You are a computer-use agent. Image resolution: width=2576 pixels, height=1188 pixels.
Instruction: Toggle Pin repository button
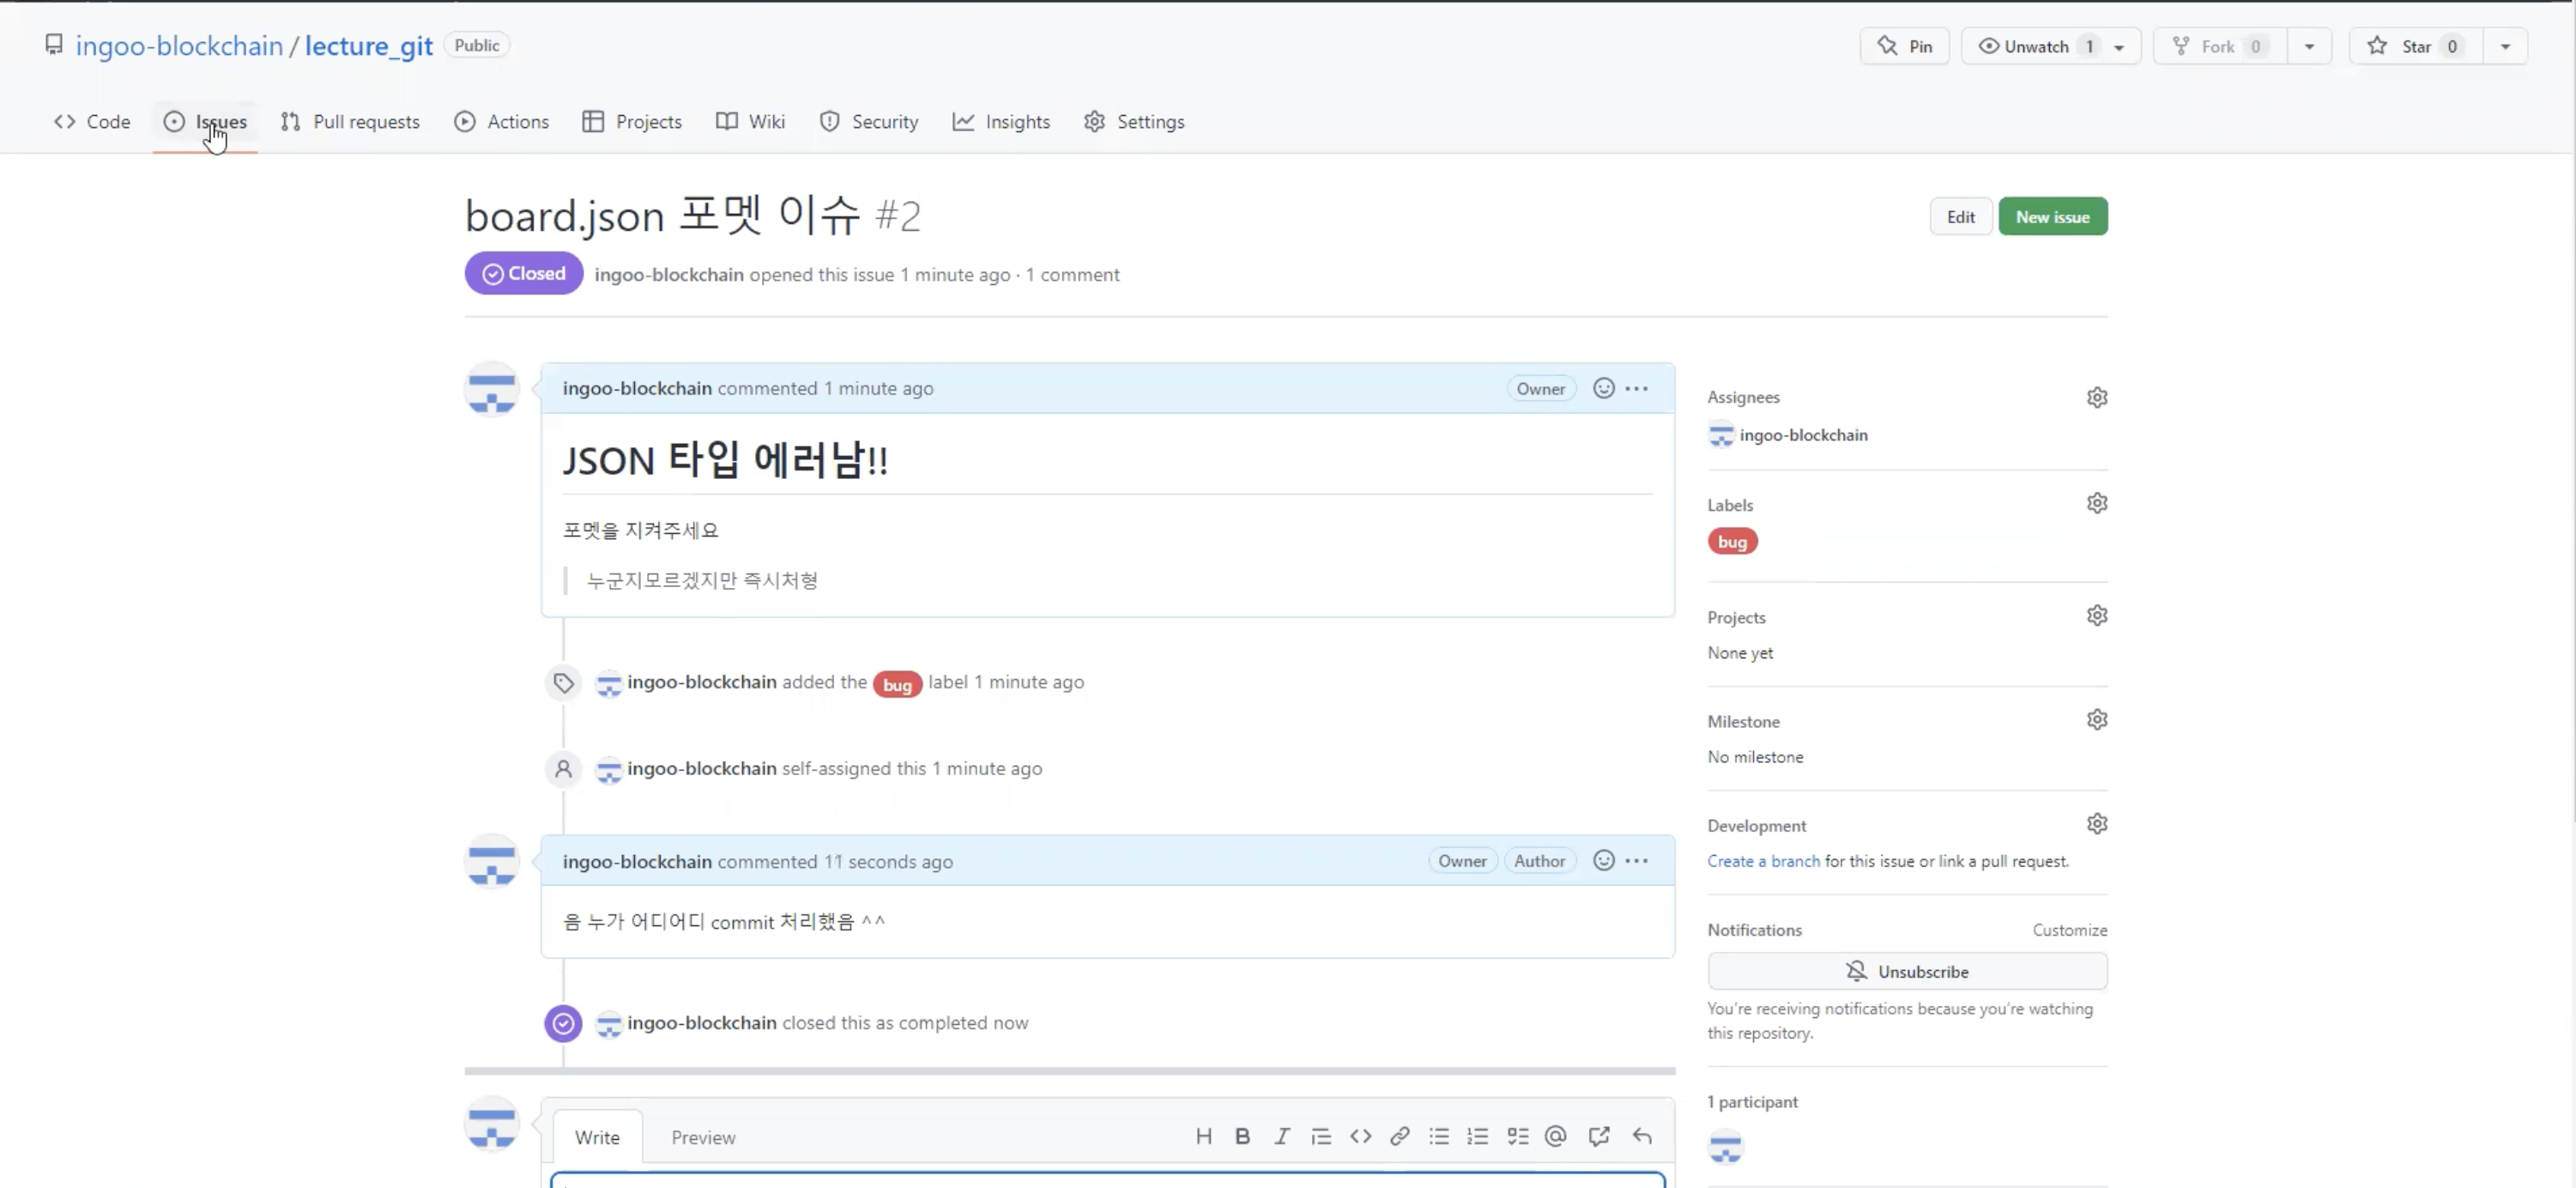click(x=1904, y=46)
